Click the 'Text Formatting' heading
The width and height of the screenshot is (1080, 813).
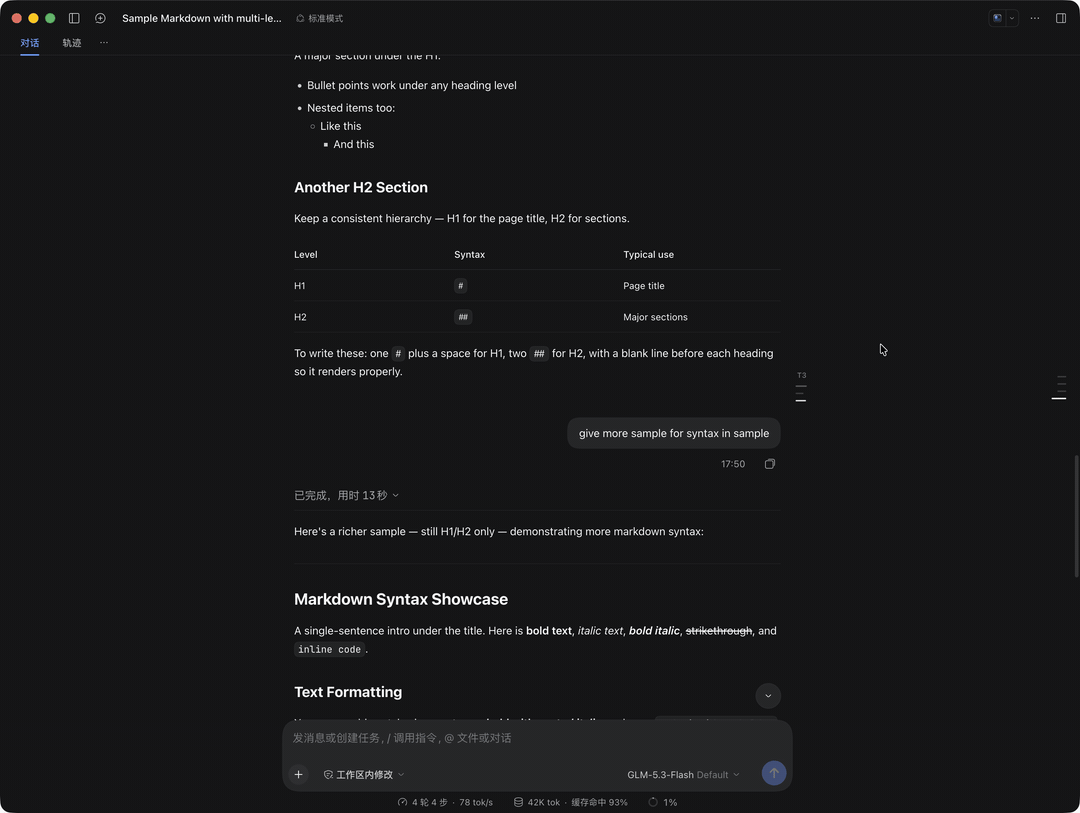click(x=348, y=692)
